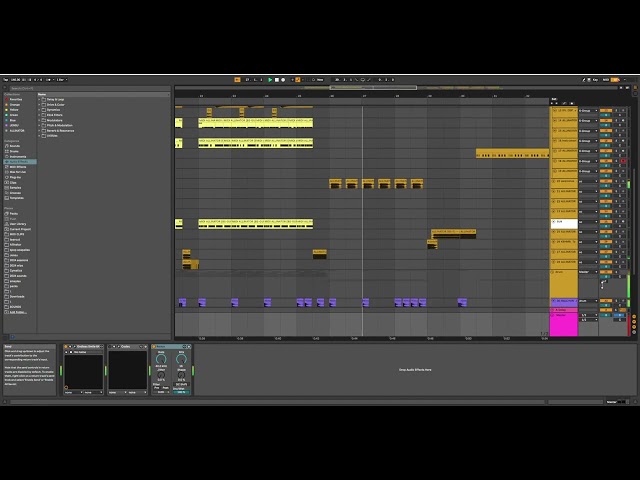Expand the Reverb & Resonance folder
The width and height of the screenshot is (640, 480).
[40, 131]
